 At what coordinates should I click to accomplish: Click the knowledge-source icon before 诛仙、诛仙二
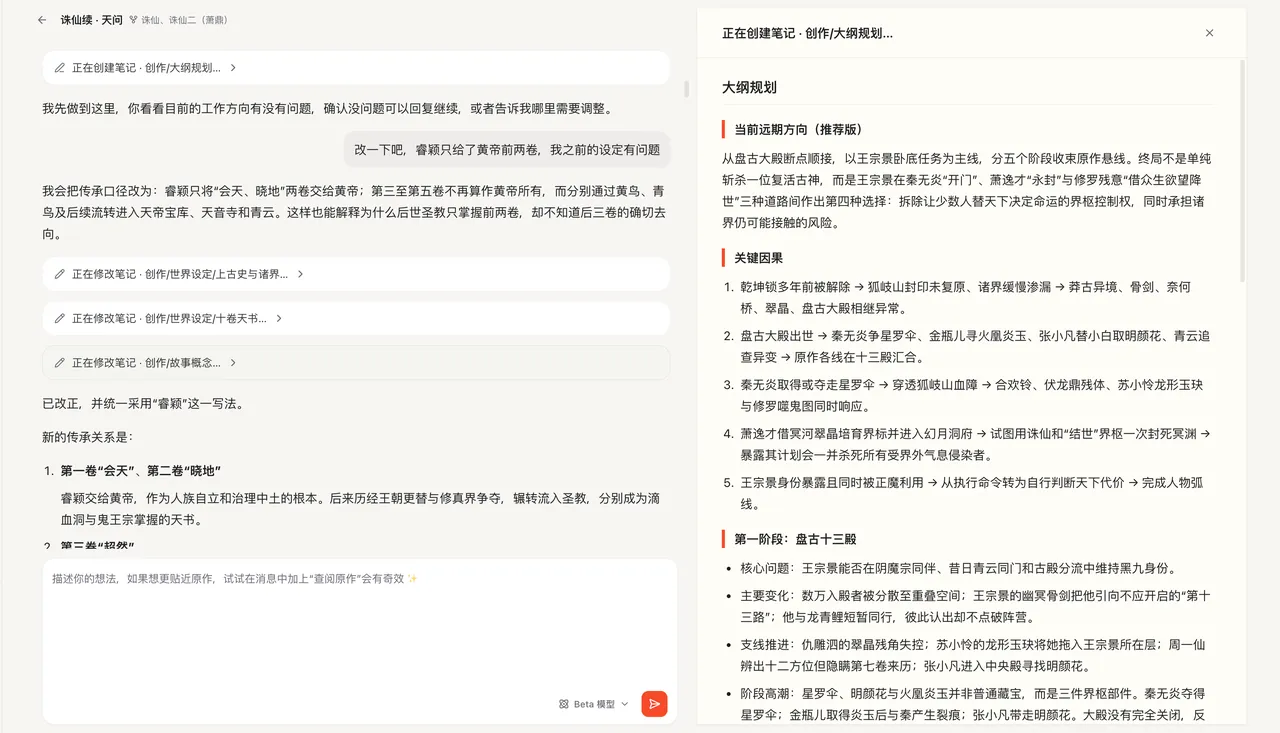(133, 19)
